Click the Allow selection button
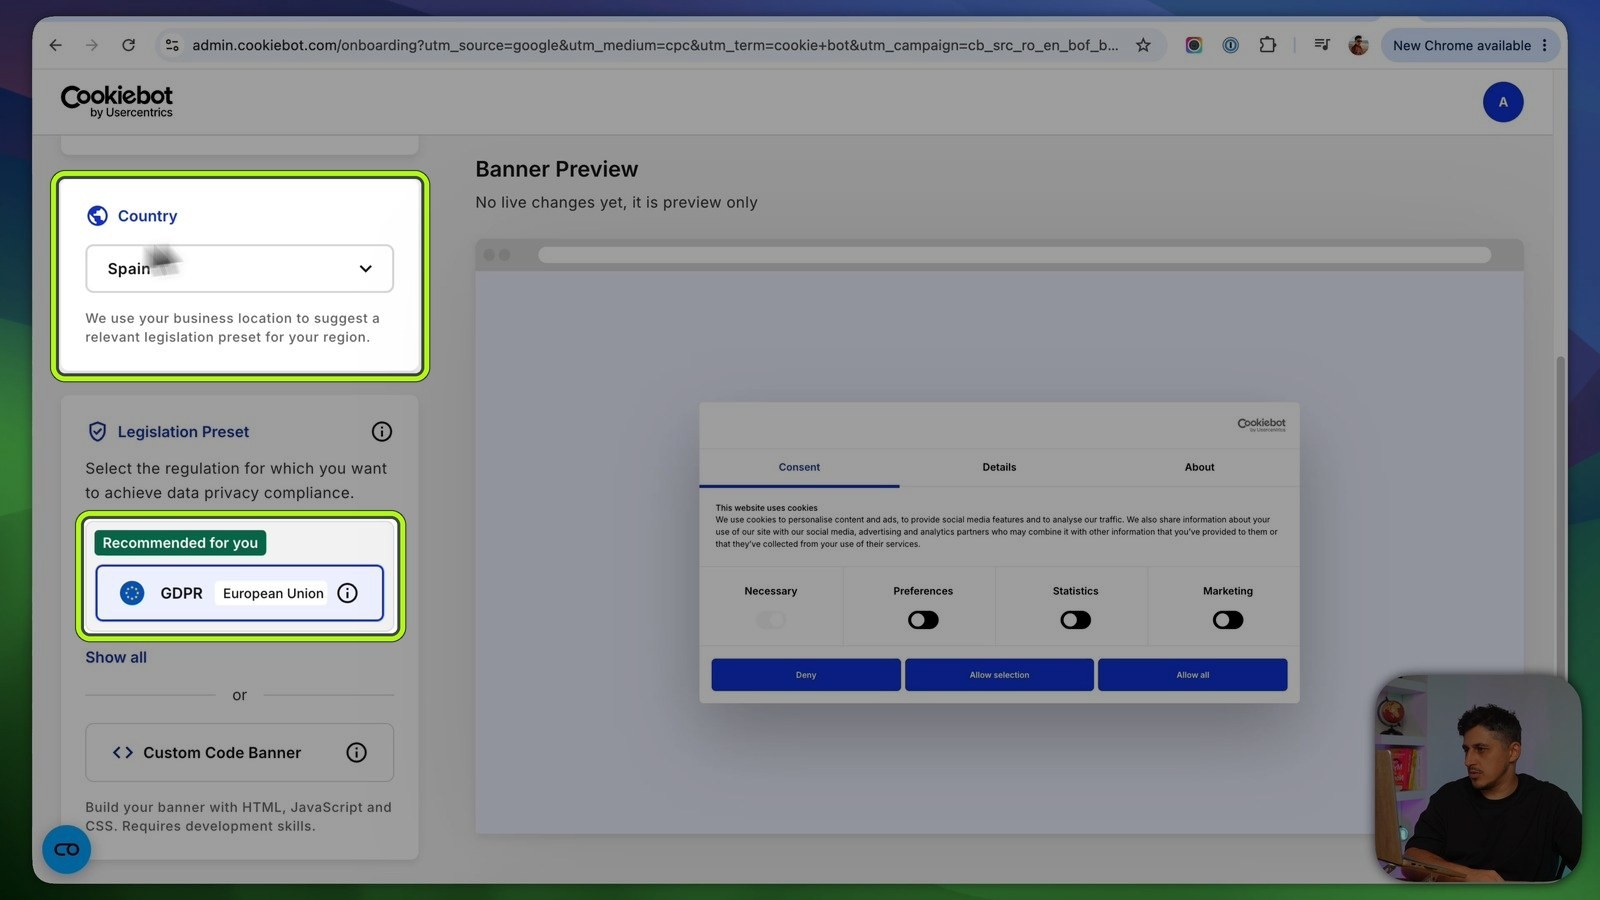Viewport: 1600px width, 900px height. click(x=999, y=675)
